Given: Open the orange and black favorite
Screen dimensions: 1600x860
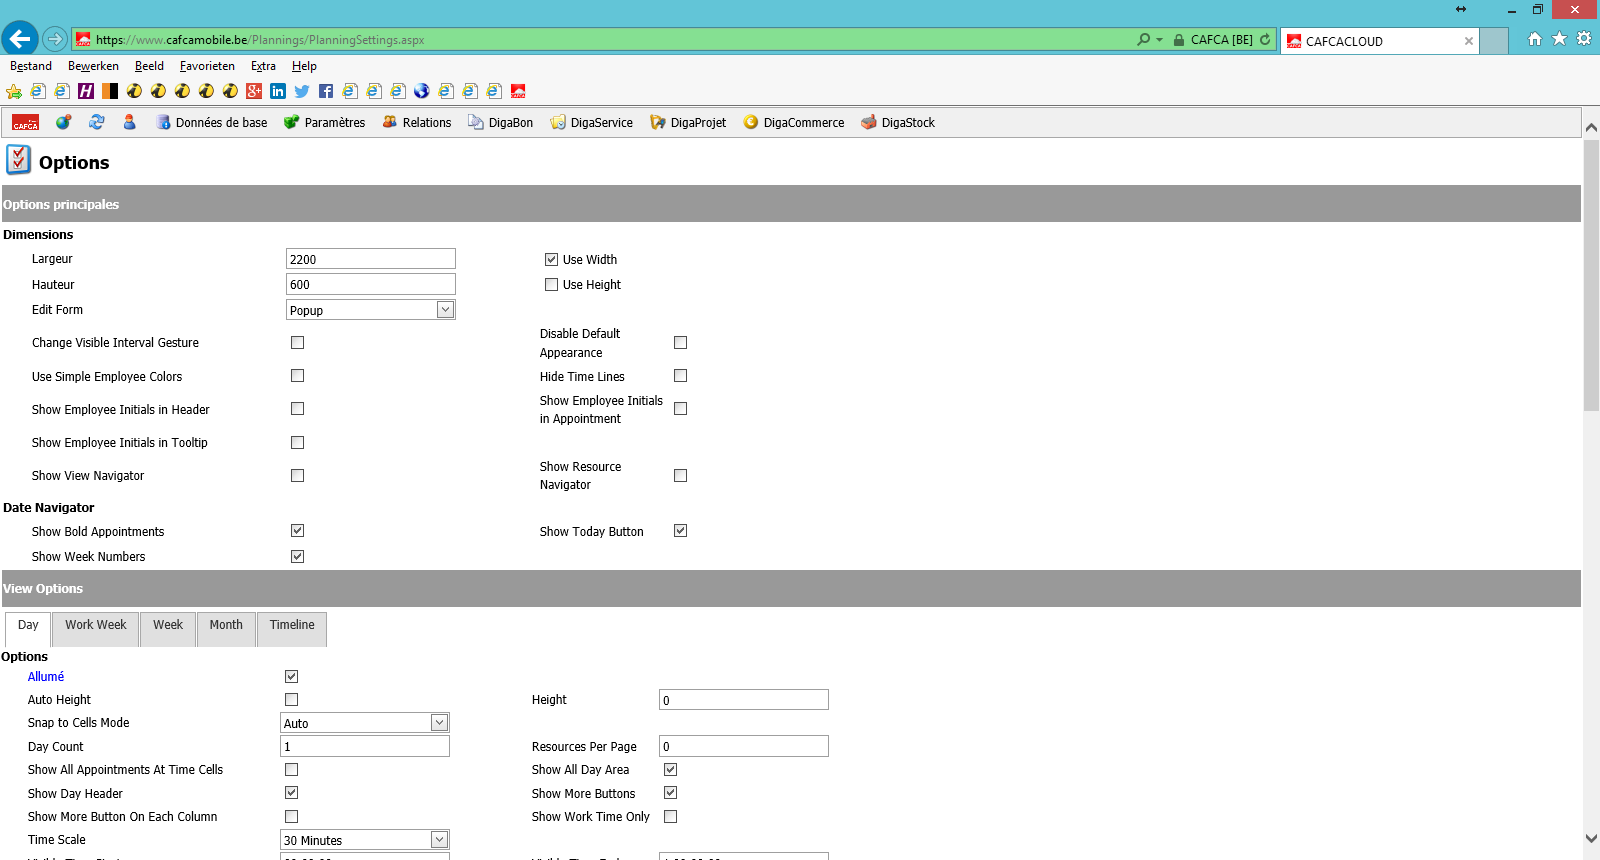Looking at the screenshot, I should point(110,91).
